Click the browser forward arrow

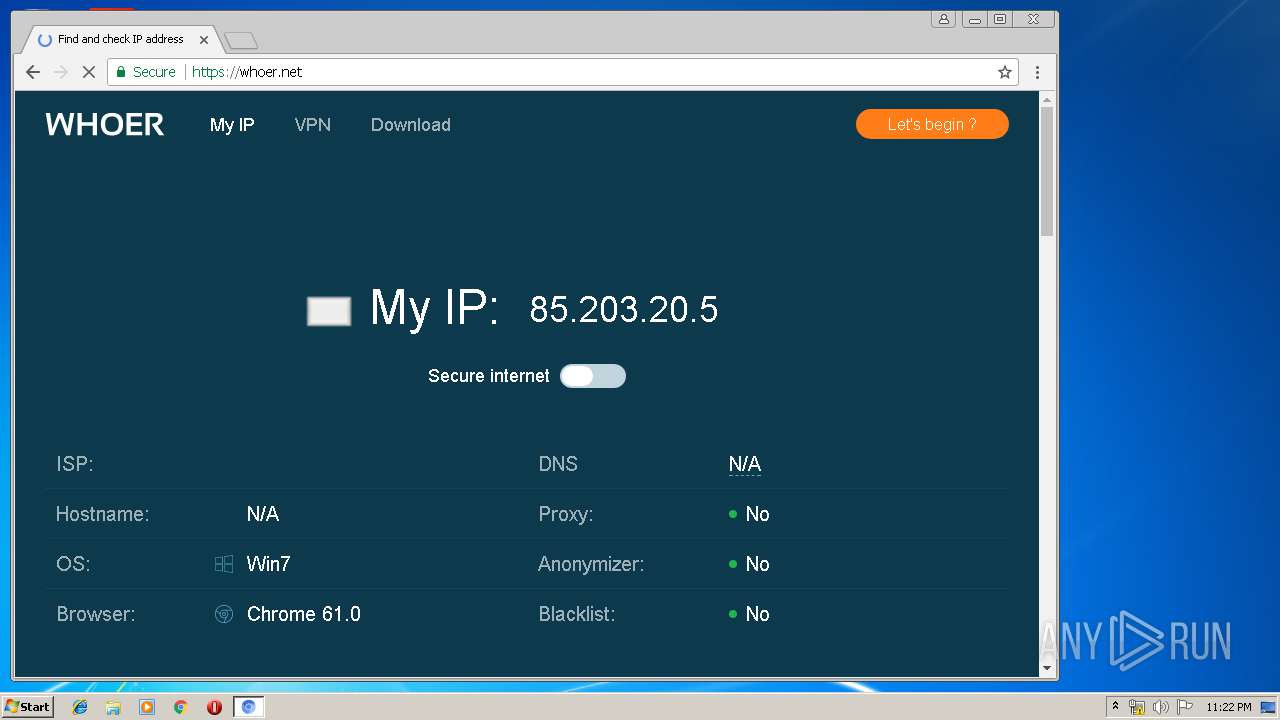60,72
